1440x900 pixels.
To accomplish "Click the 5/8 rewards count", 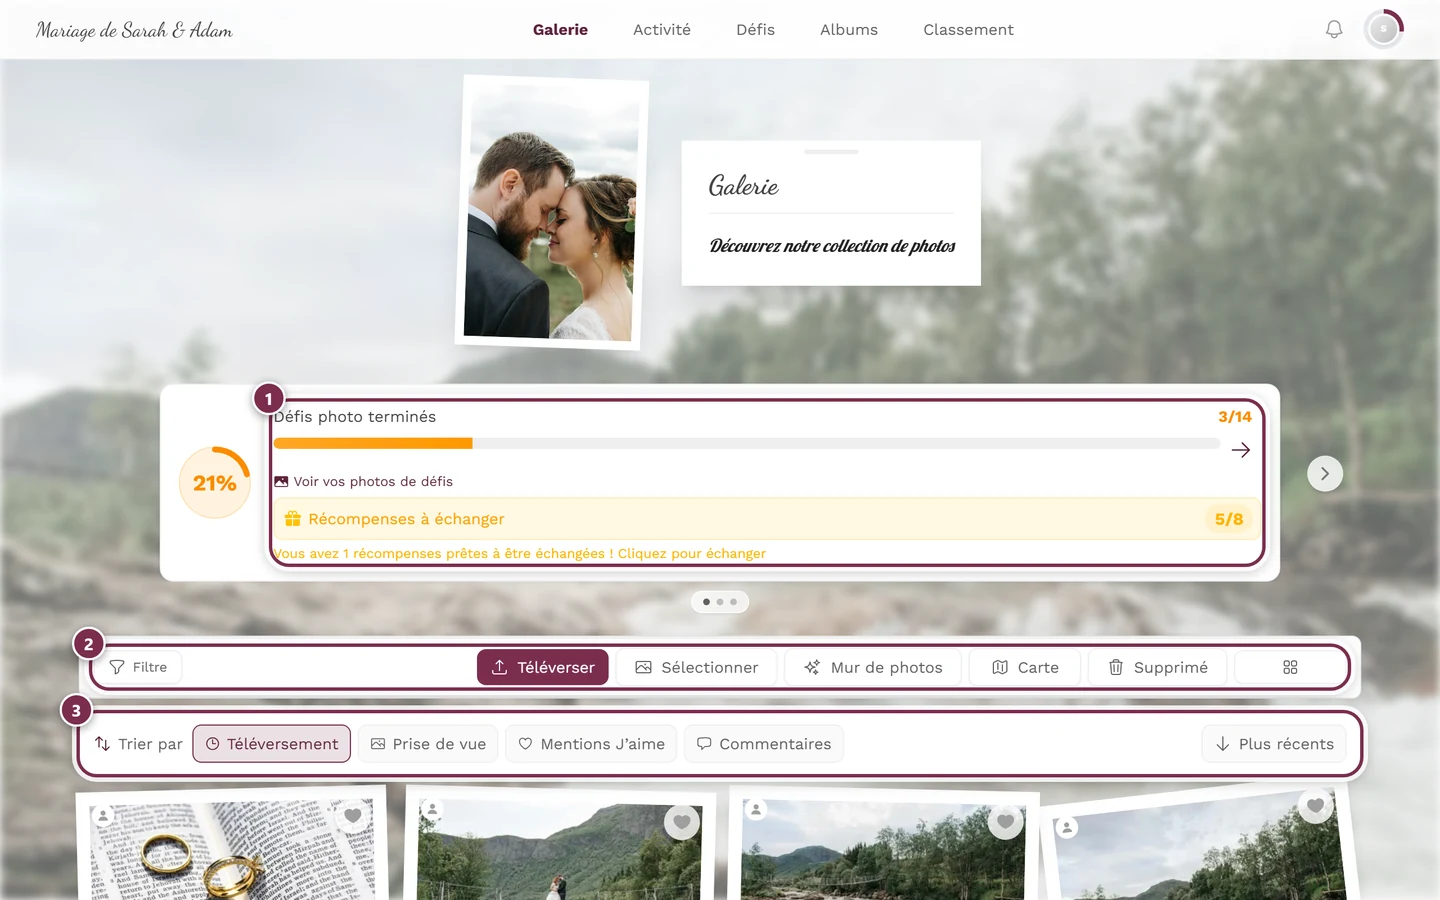I will coord(1229,519).
